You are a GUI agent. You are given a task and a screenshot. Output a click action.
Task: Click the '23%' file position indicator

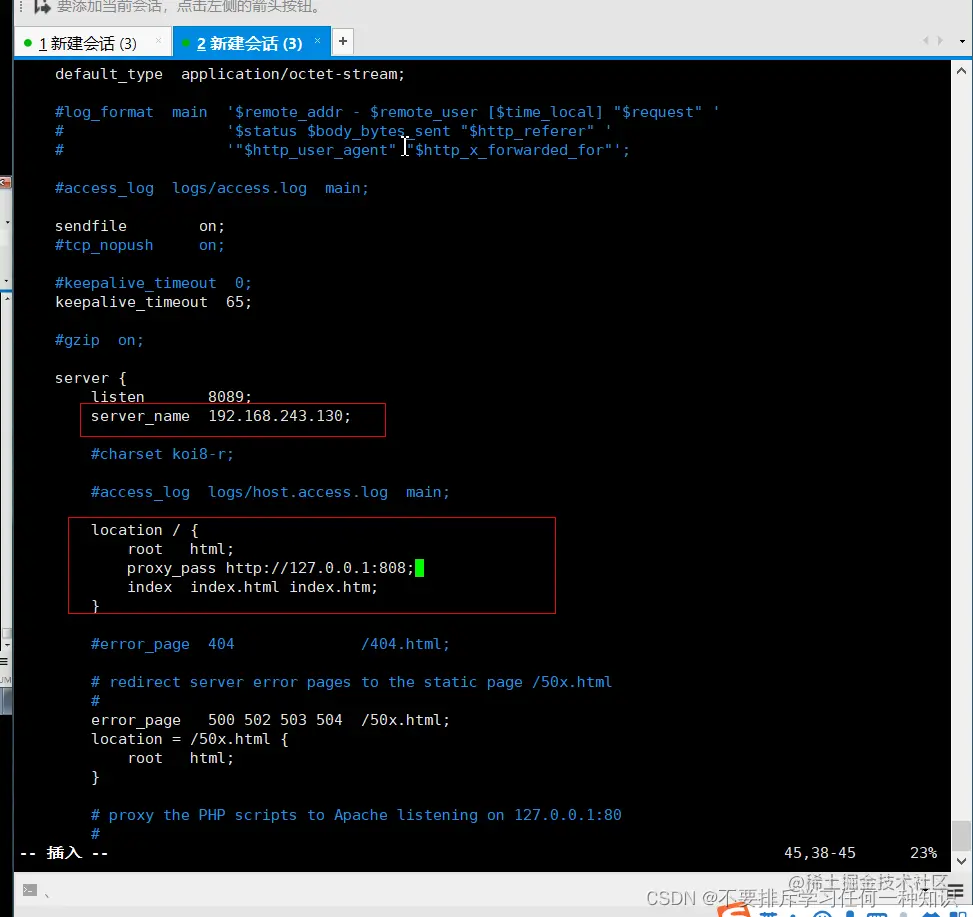click(923, 854)
